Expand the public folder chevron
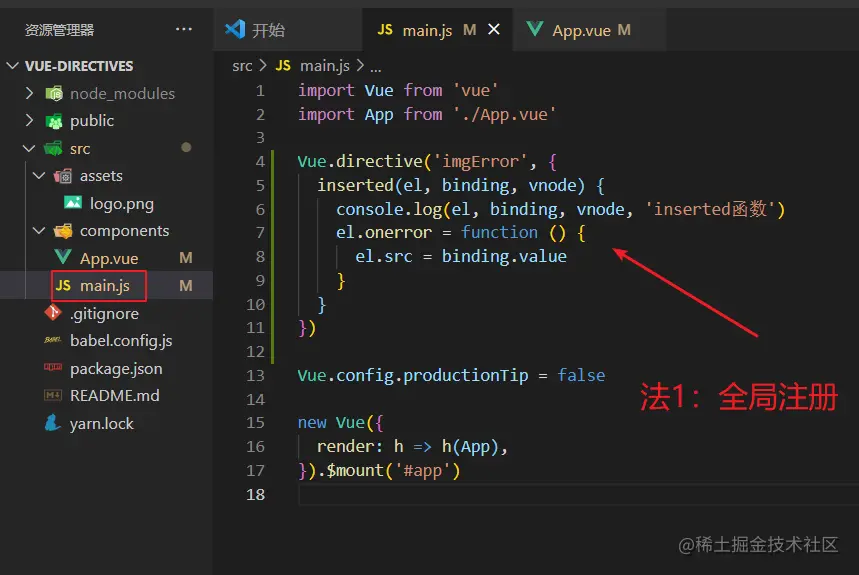 (x=30, y=120)
